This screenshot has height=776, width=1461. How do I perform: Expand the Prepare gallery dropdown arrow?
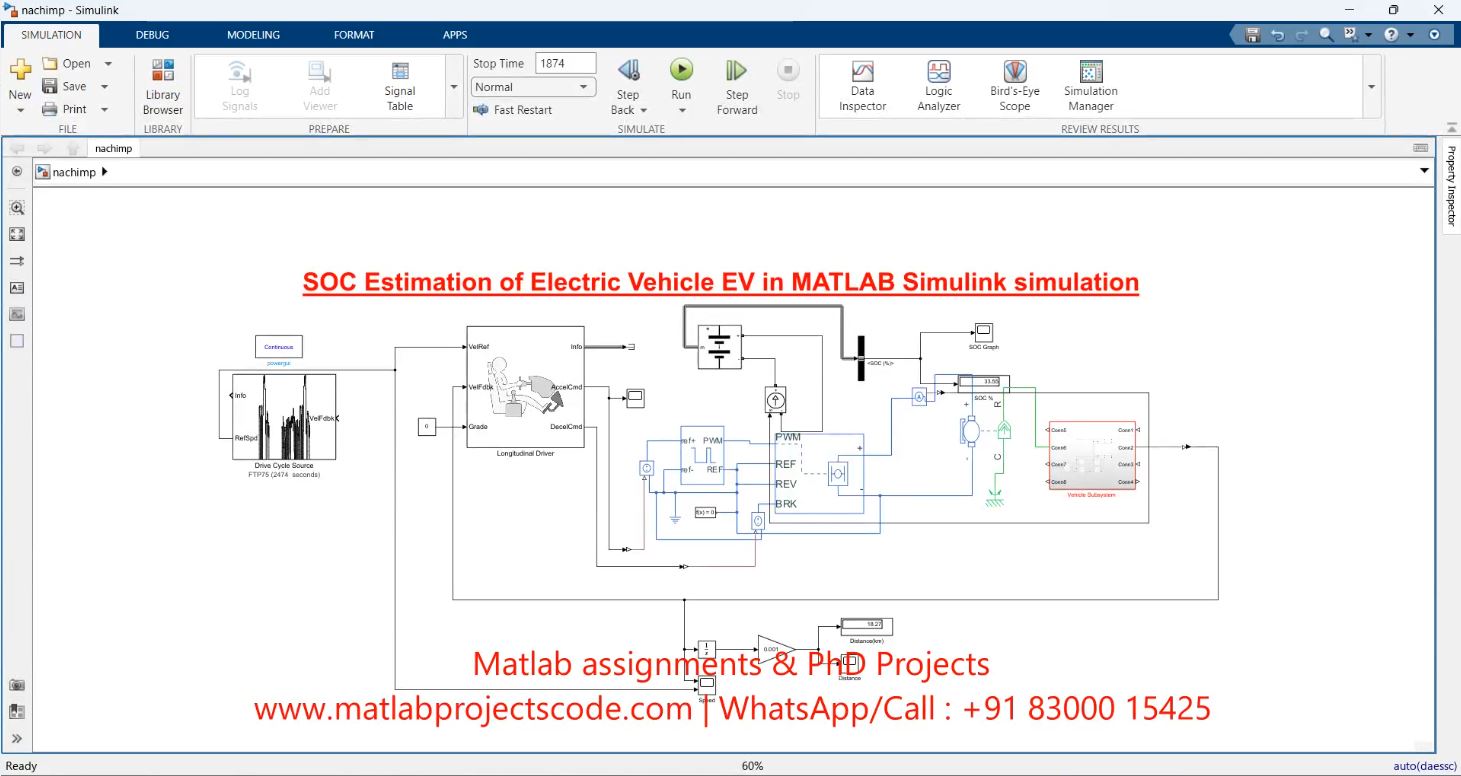click(x=455, y=87)
